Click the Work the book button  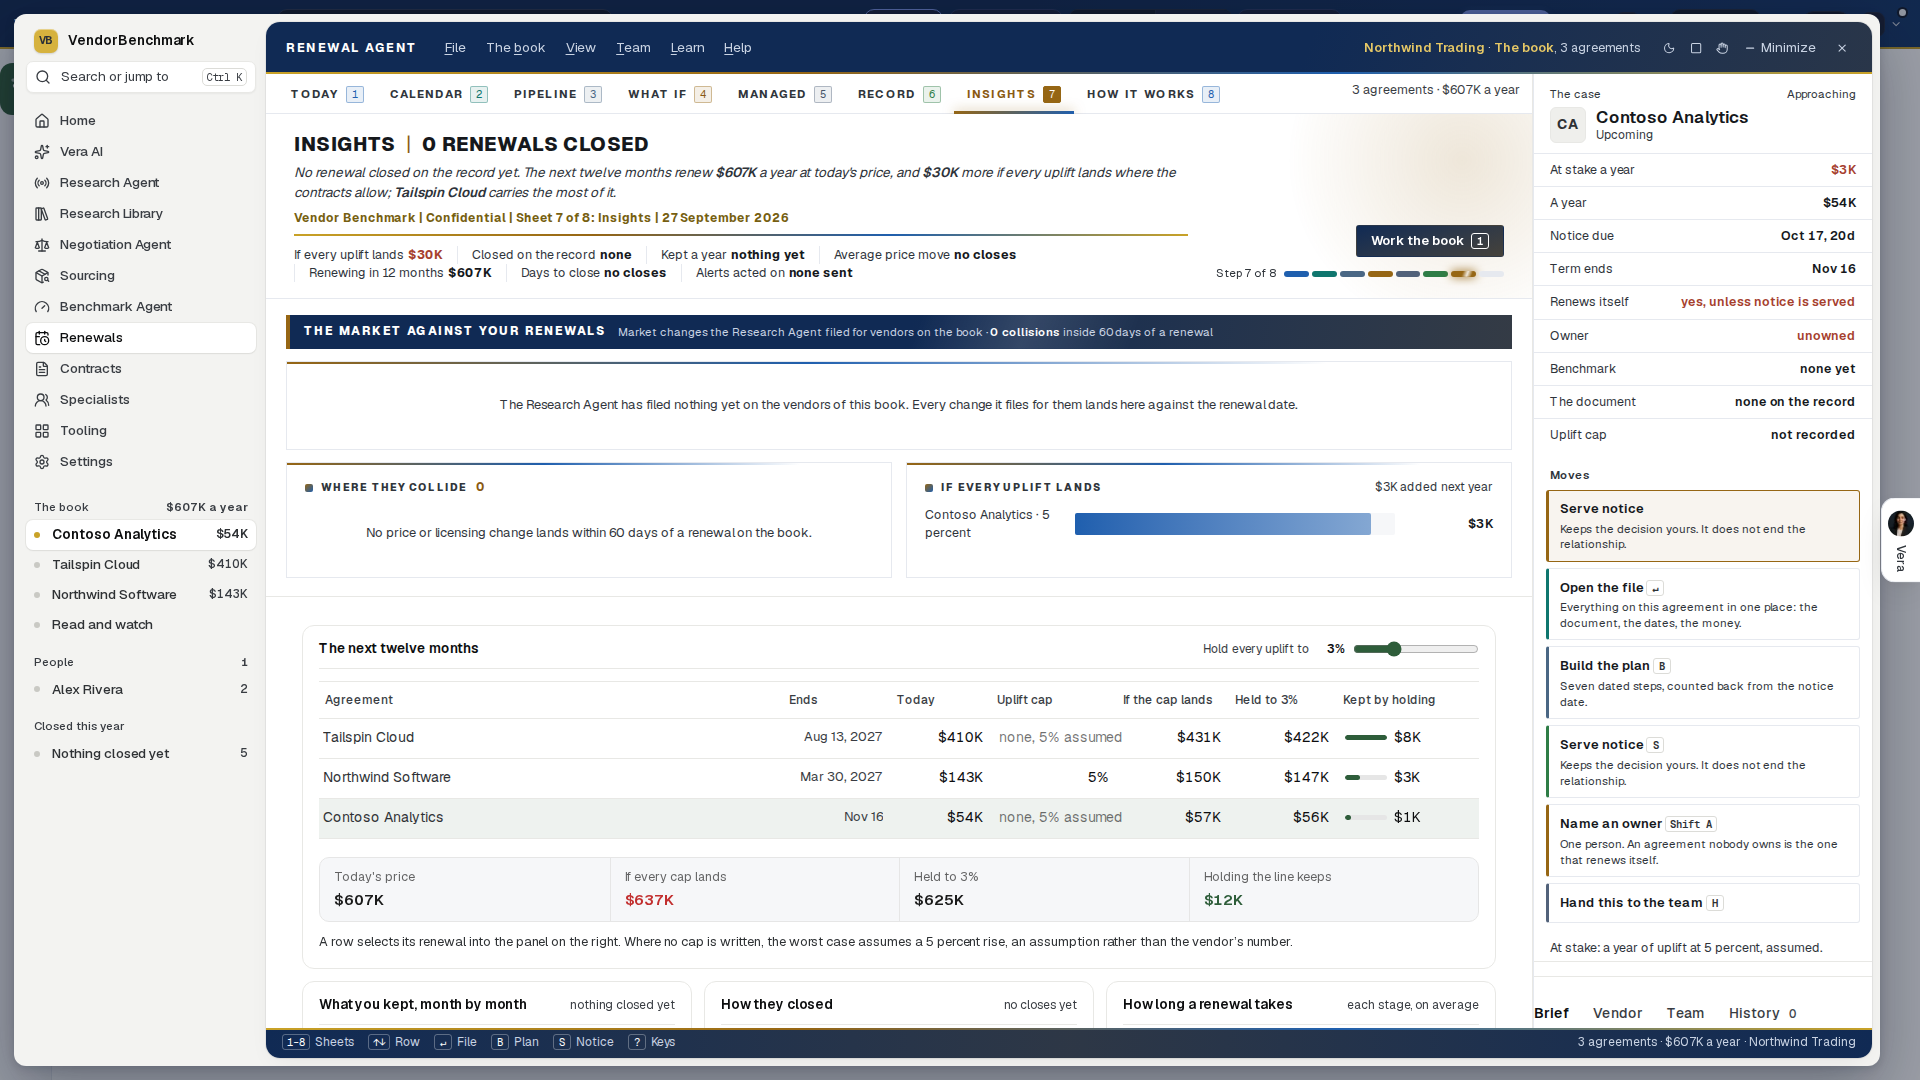(x=1429, y=241)
